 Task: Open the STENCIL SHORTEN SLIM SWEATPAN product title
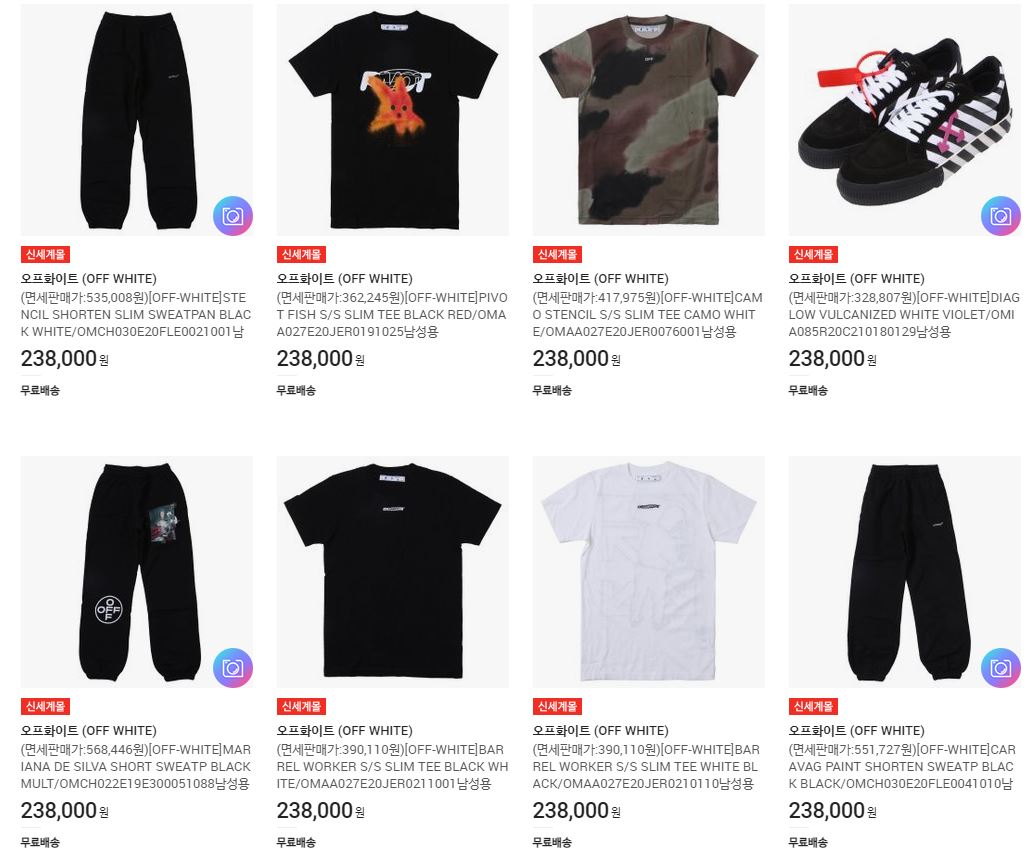(136, 315)
